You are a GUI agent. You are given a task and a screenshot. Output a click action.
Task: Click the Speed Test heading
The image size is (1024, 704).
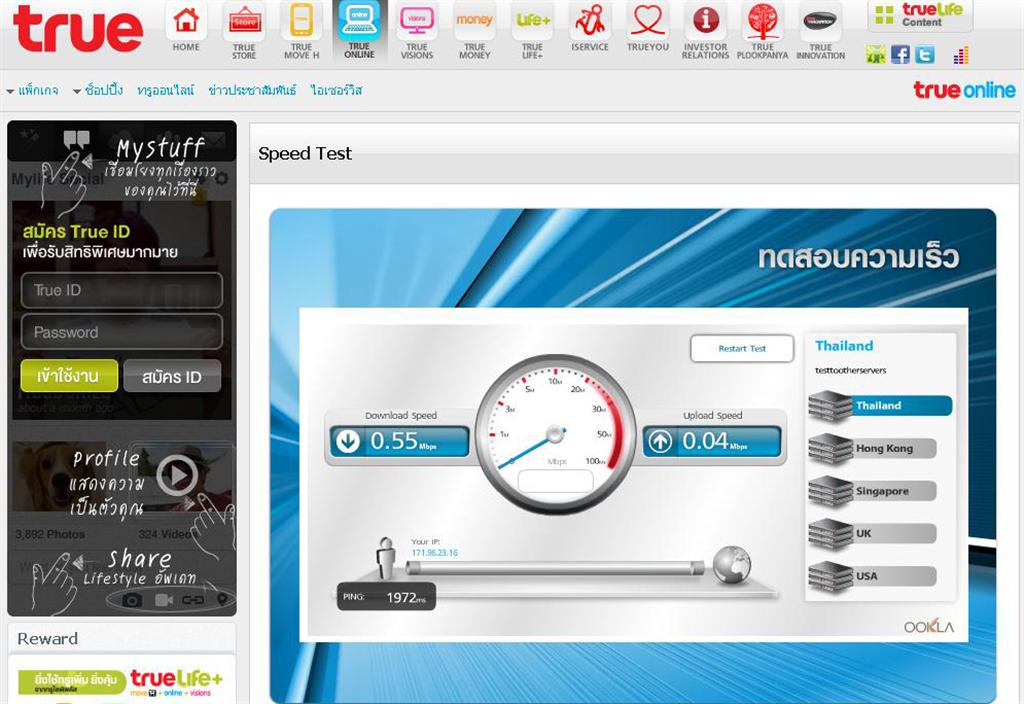click(x=305, y=153)
